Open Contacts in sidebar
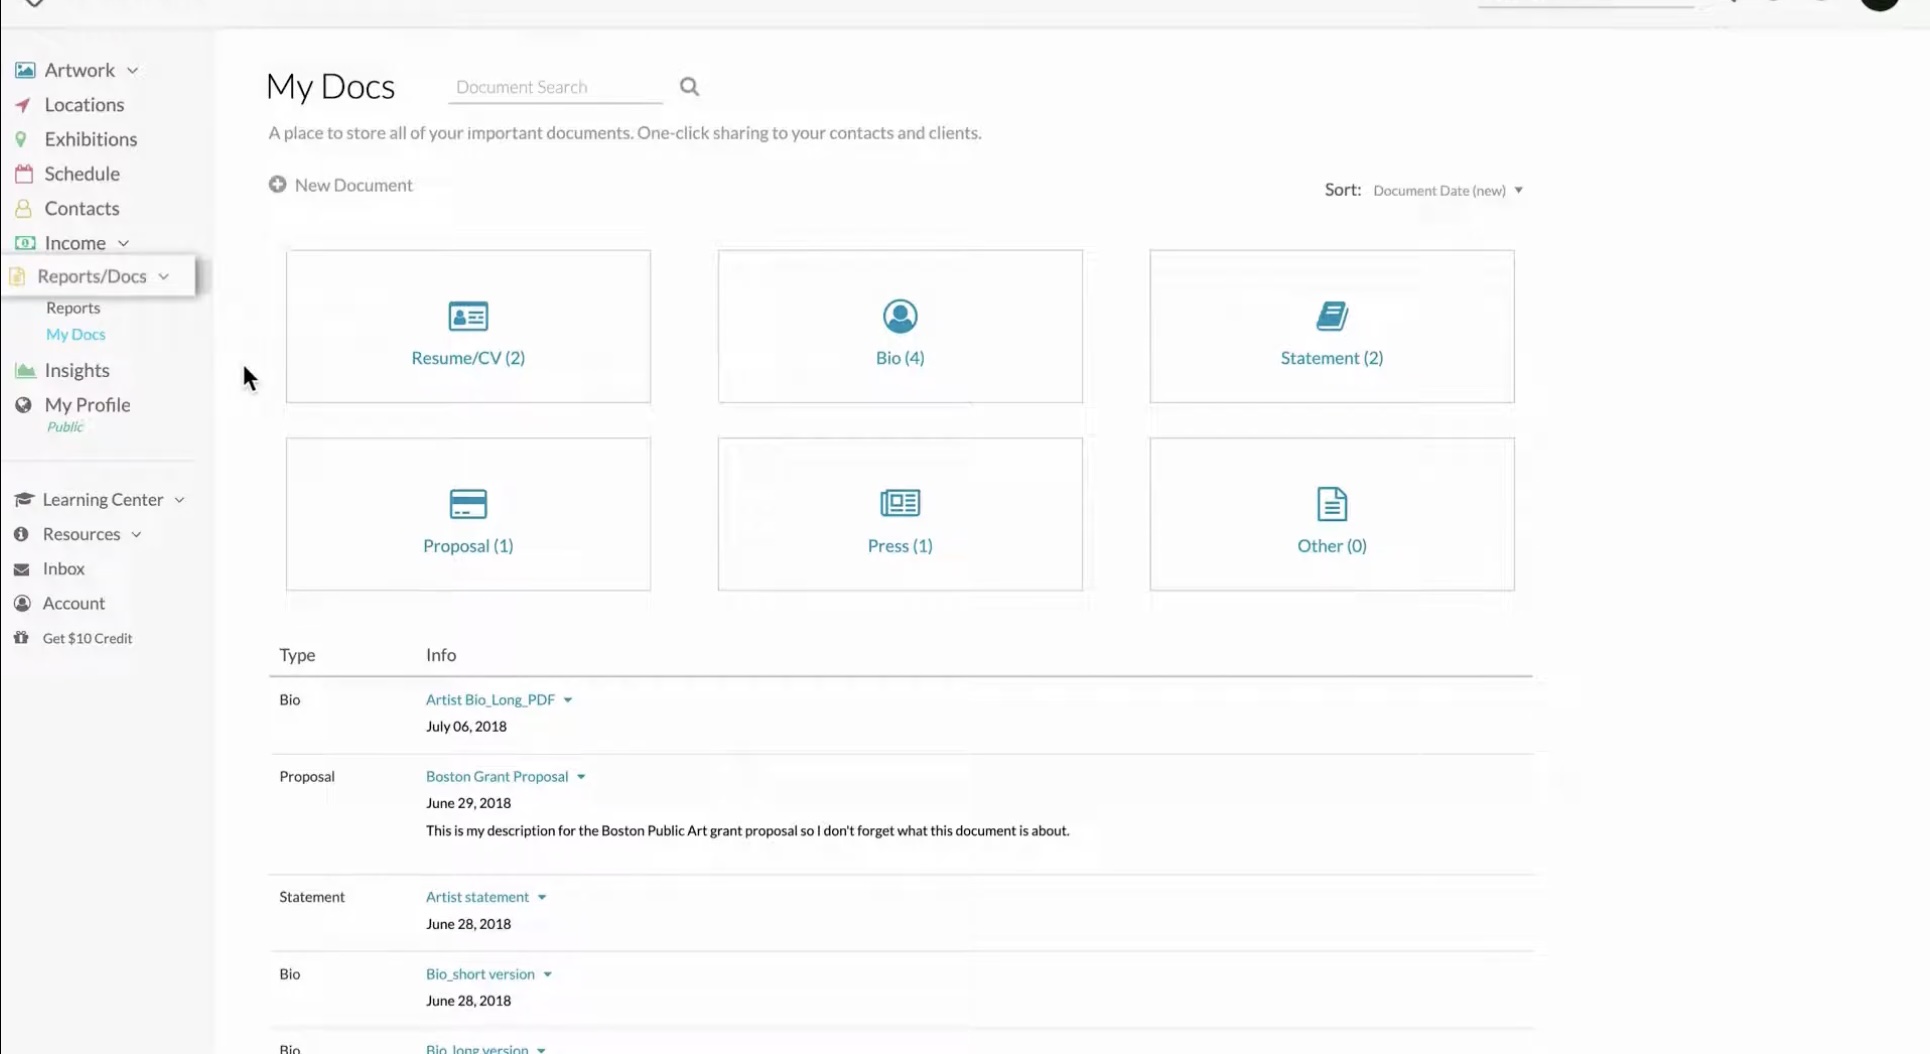The width and height of the screenshot is (1930, 1054). (x=82, y=208)
